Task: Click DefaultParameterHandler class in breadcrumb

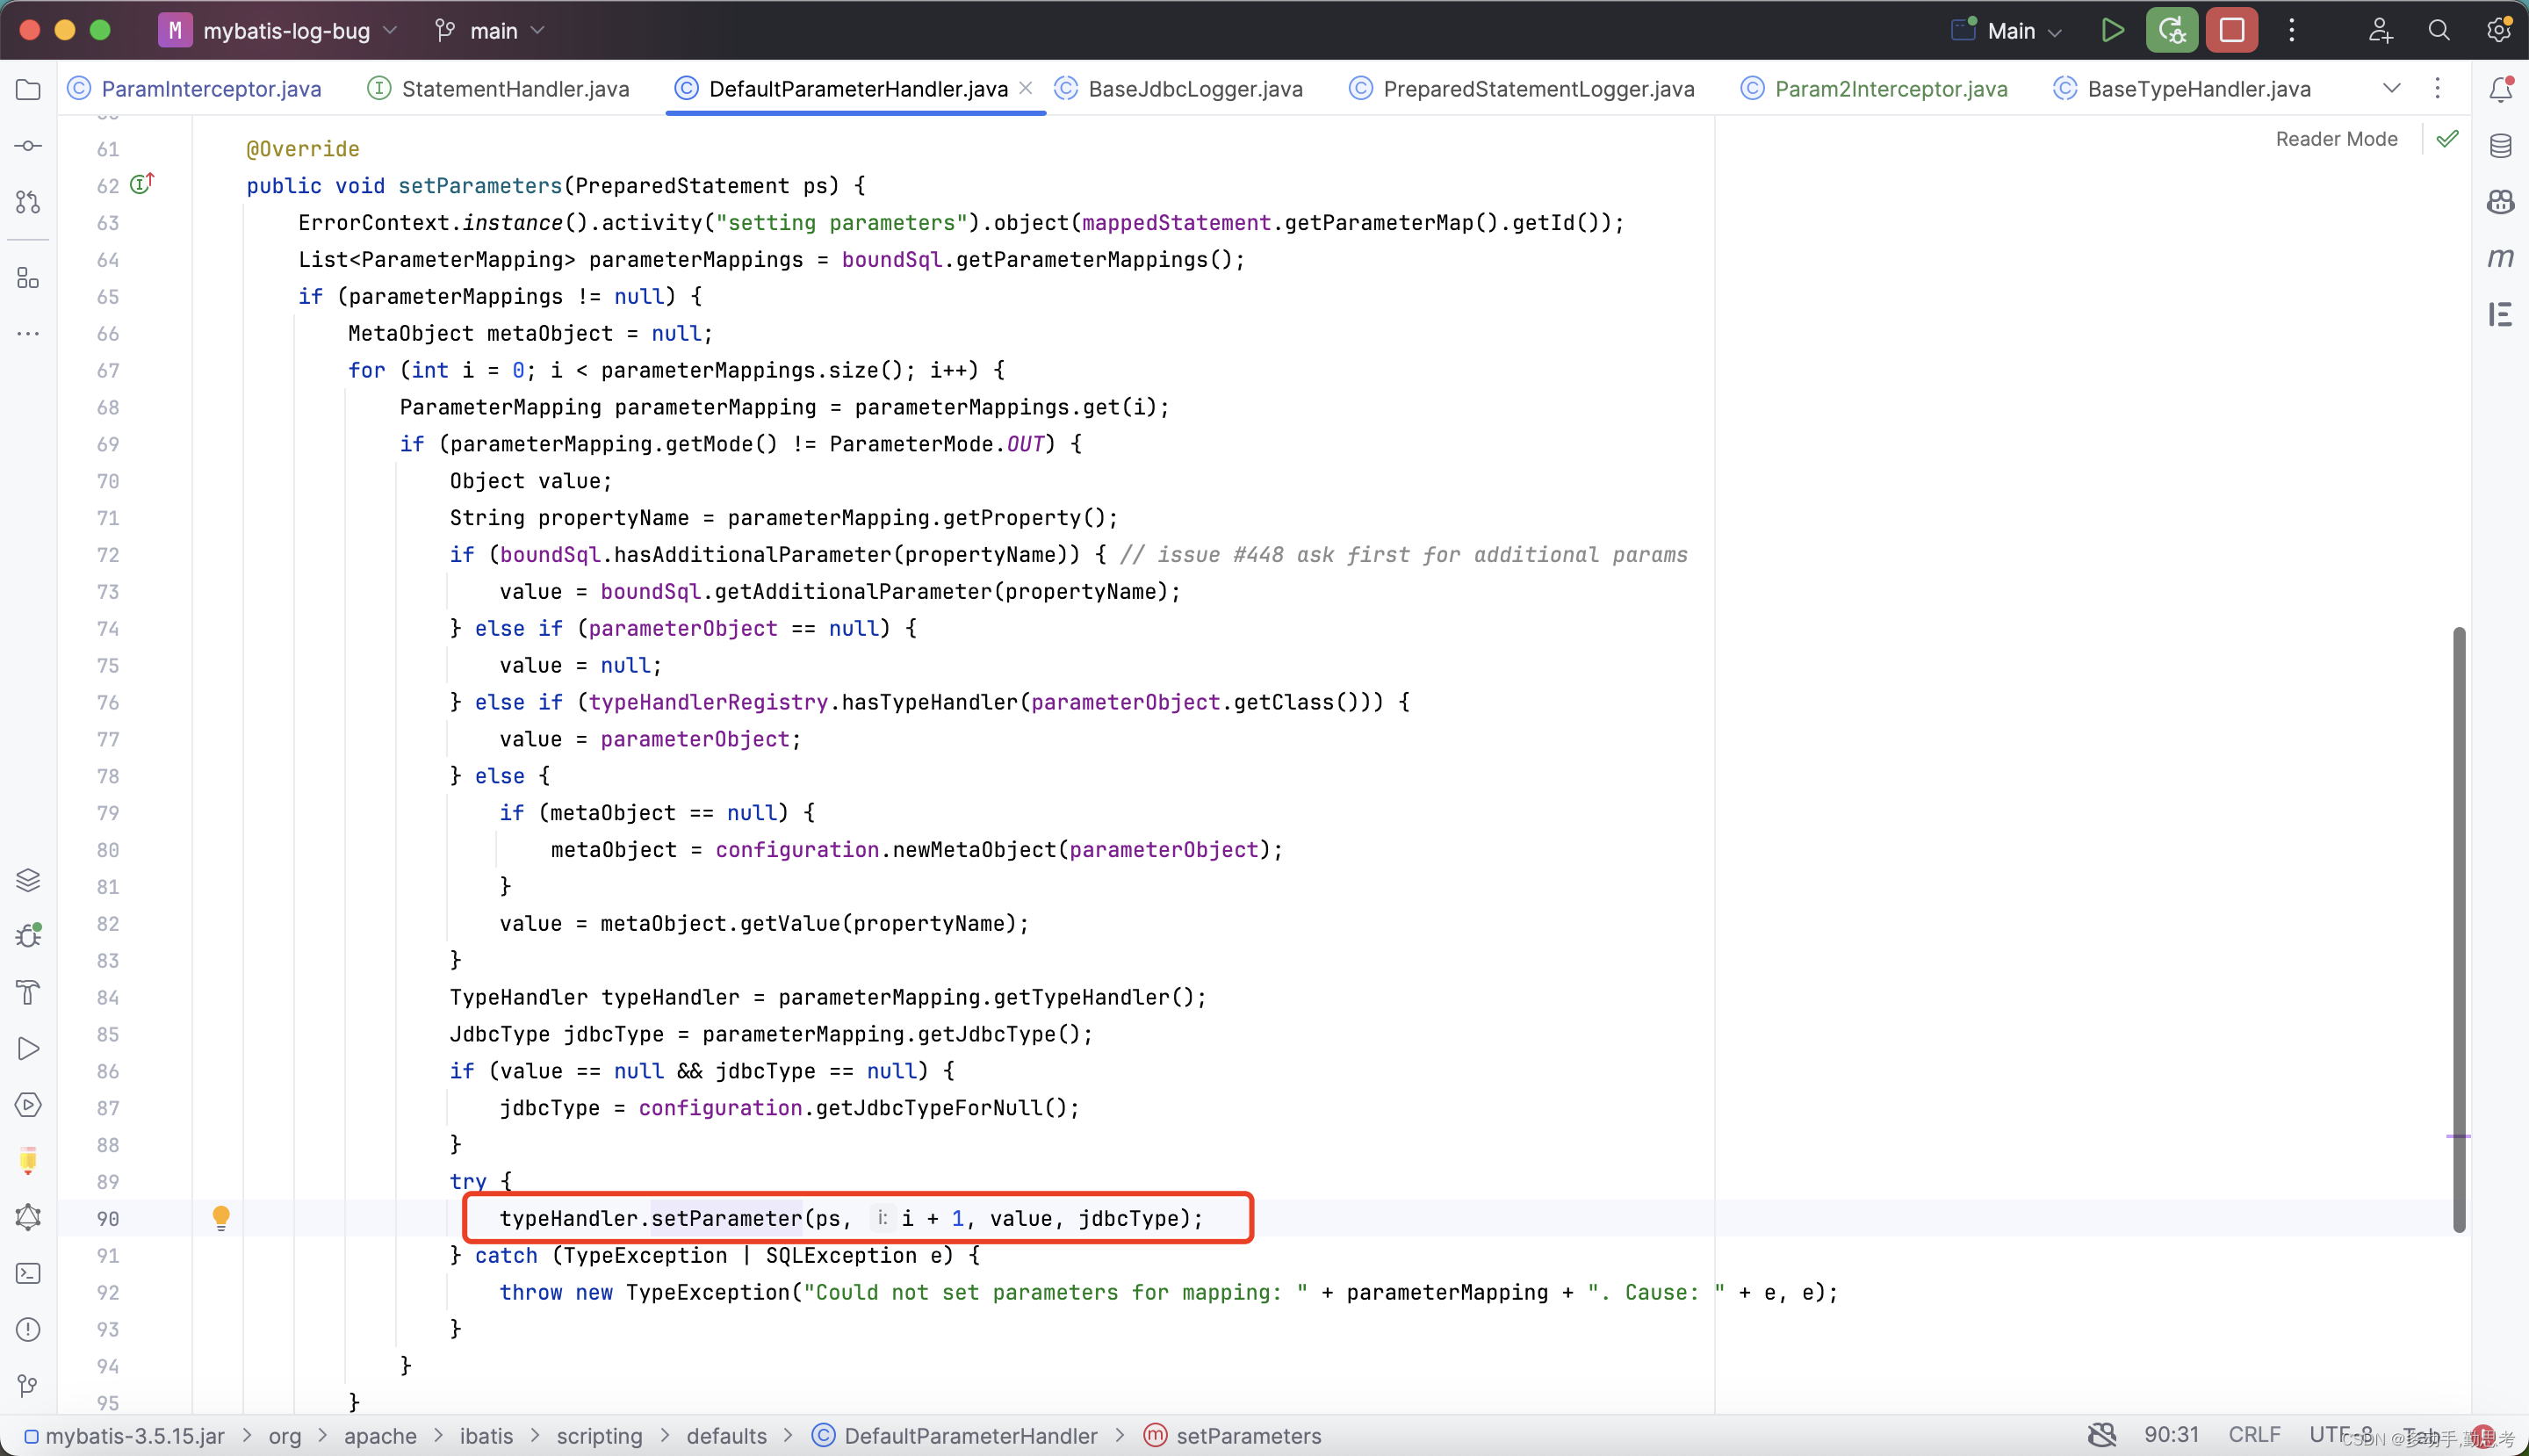Action: [955, 1435]
